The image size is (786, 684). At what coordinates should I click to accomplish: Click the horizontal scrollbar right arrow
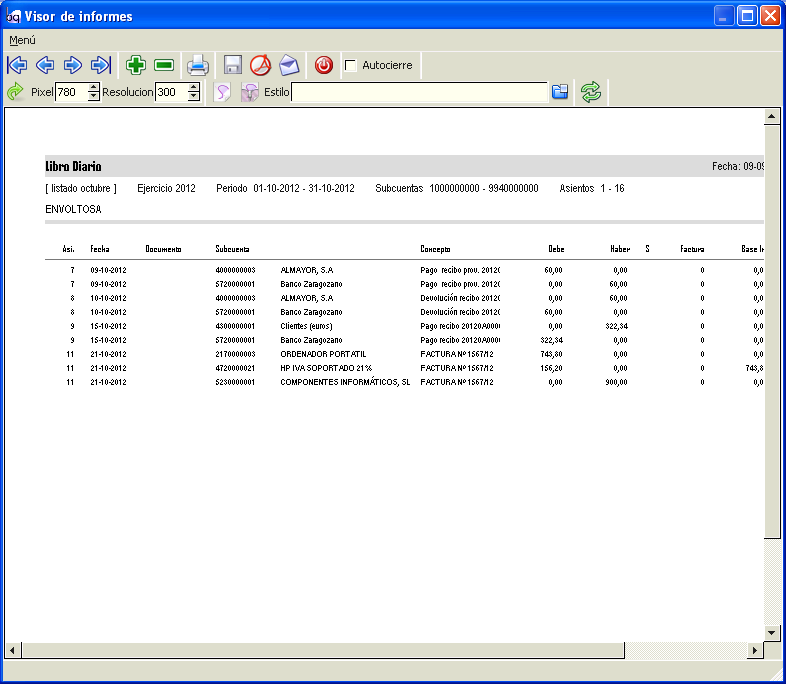(x=755, y=650)
